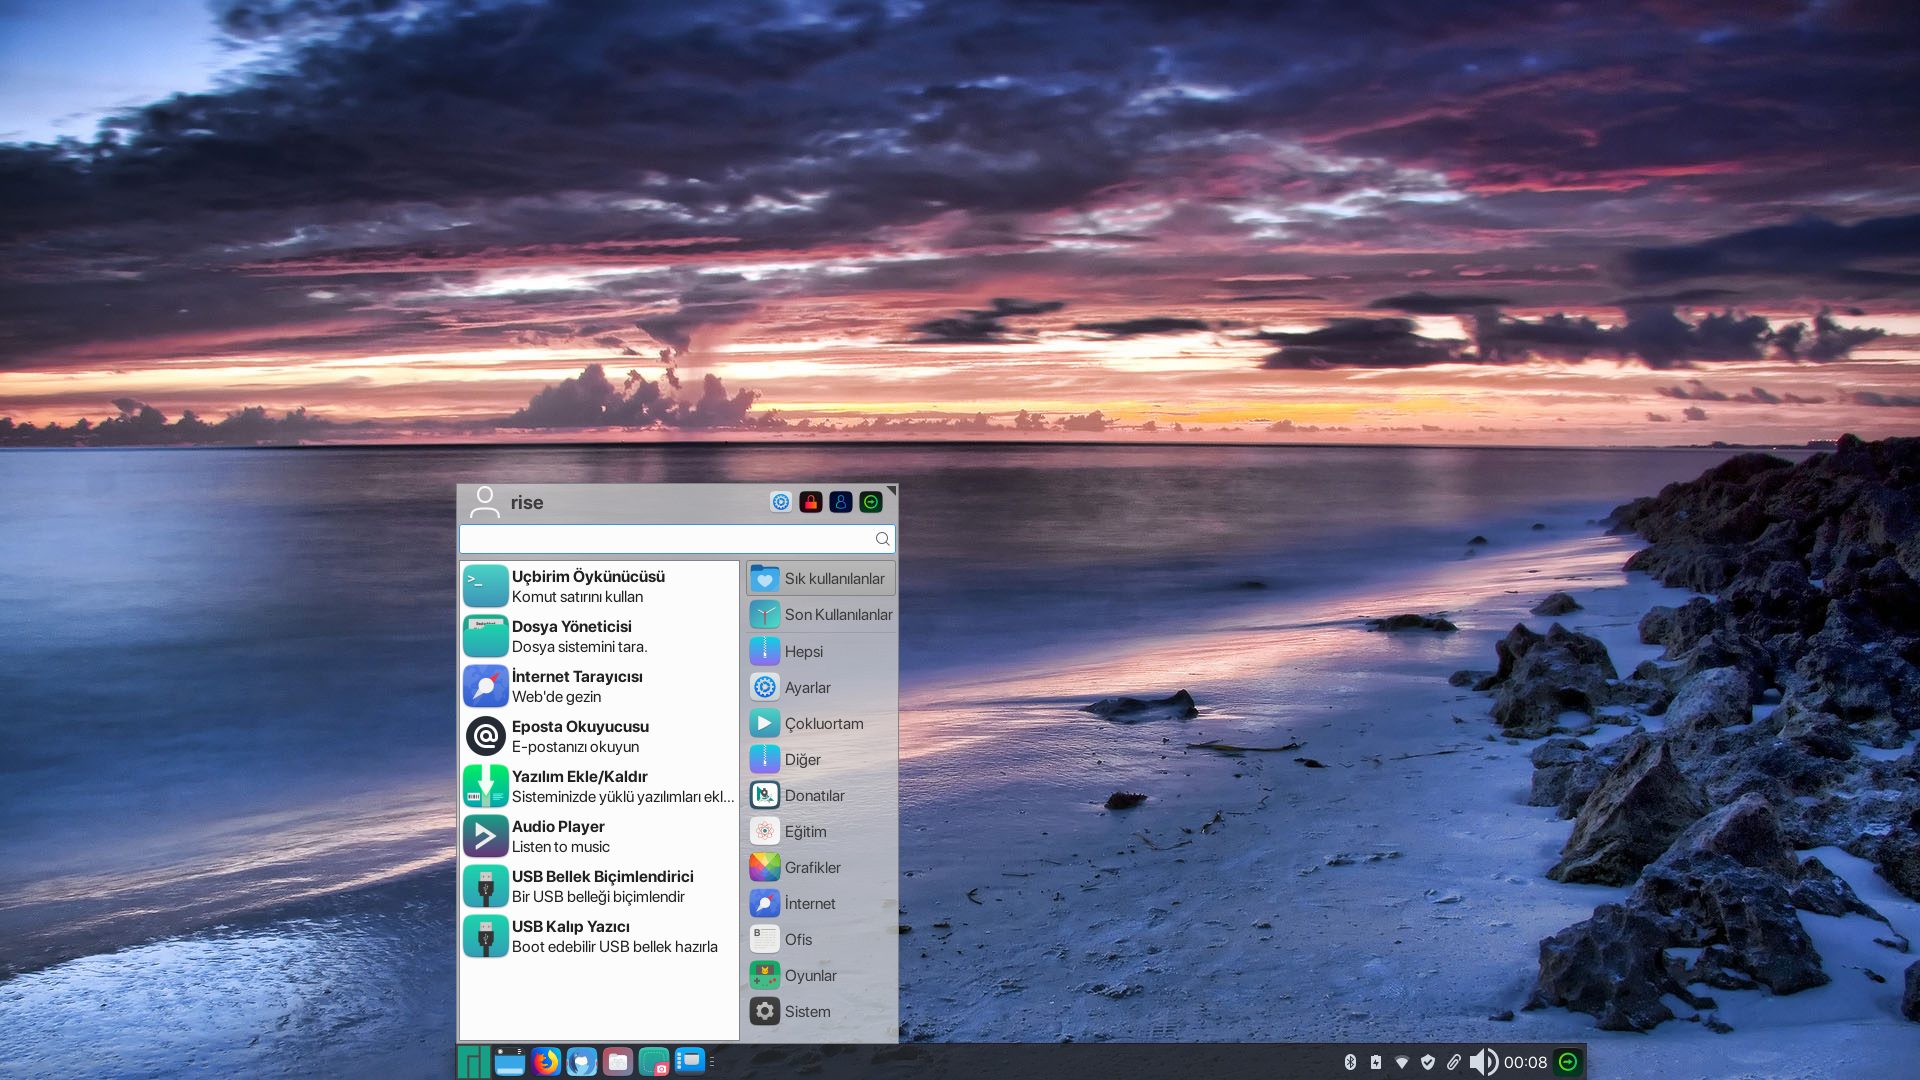Image resolution: width=1920 pixels, height=1080 pixels.
Task: Log out using the green arrow icon in the menu header
Action: click(871, 502)
